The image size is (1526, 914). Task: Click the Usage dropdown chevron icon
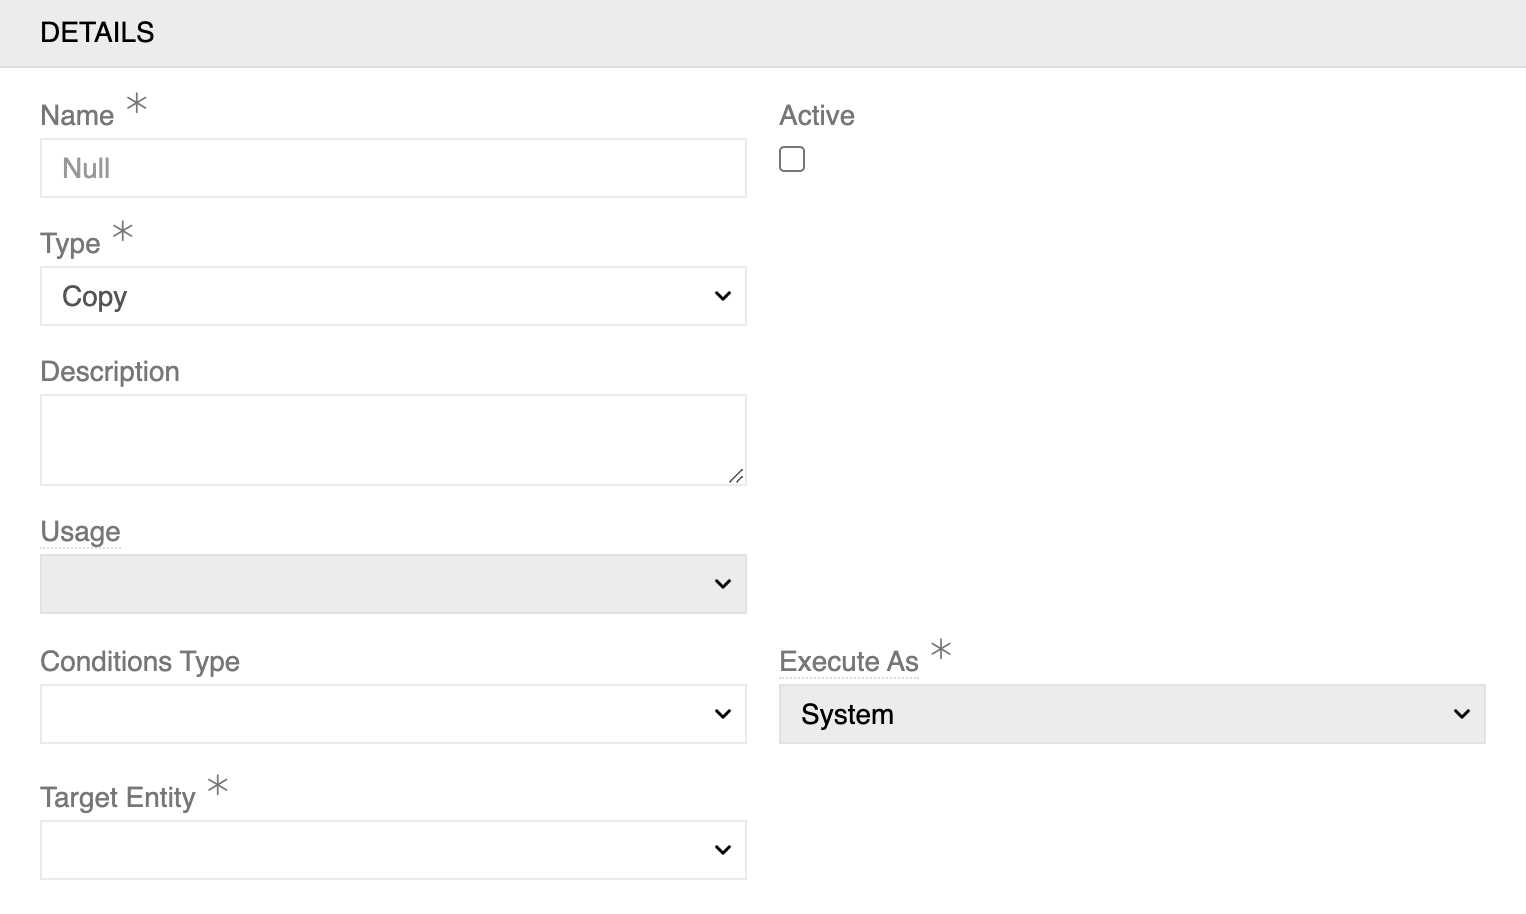[x=723, y=584]
